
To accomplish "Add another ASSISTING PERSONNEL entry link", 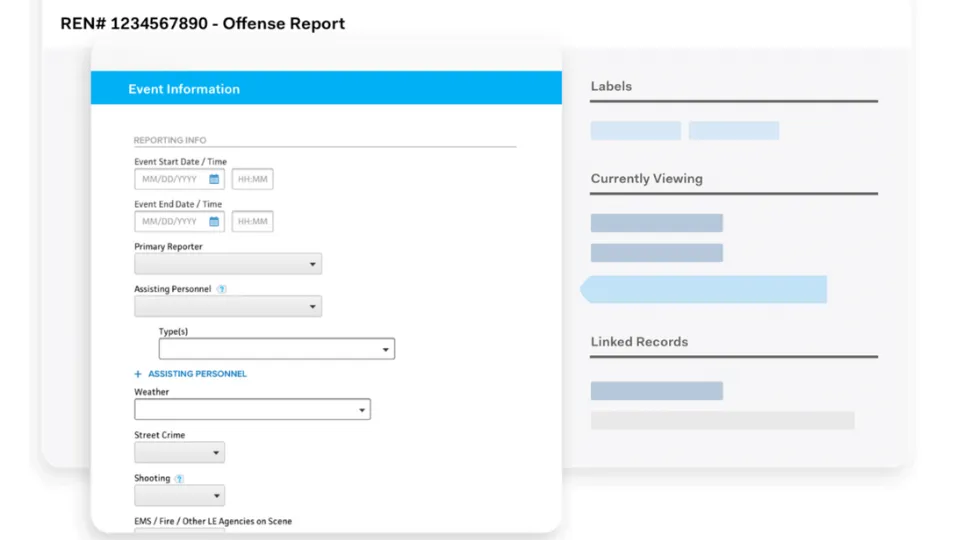I will tap(197, 373).
